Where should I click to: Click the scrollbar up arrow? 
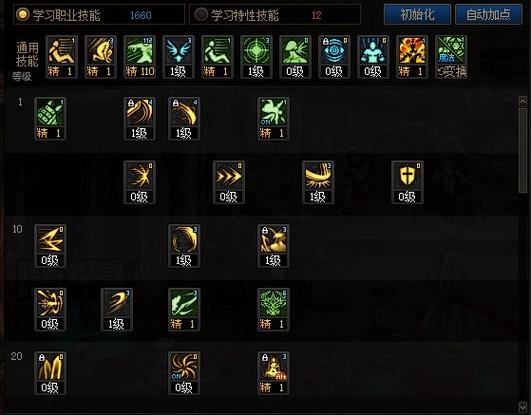(x=523, y=101)
